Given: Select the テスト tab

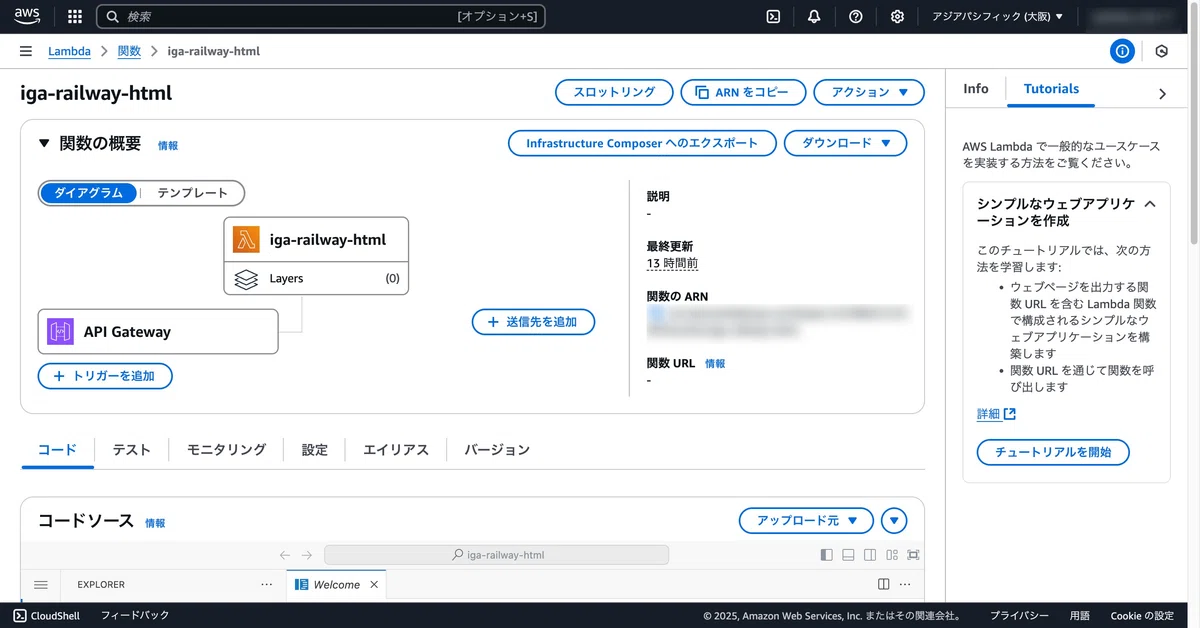Looking at the screenshot, I should click(x=132, y=450).
